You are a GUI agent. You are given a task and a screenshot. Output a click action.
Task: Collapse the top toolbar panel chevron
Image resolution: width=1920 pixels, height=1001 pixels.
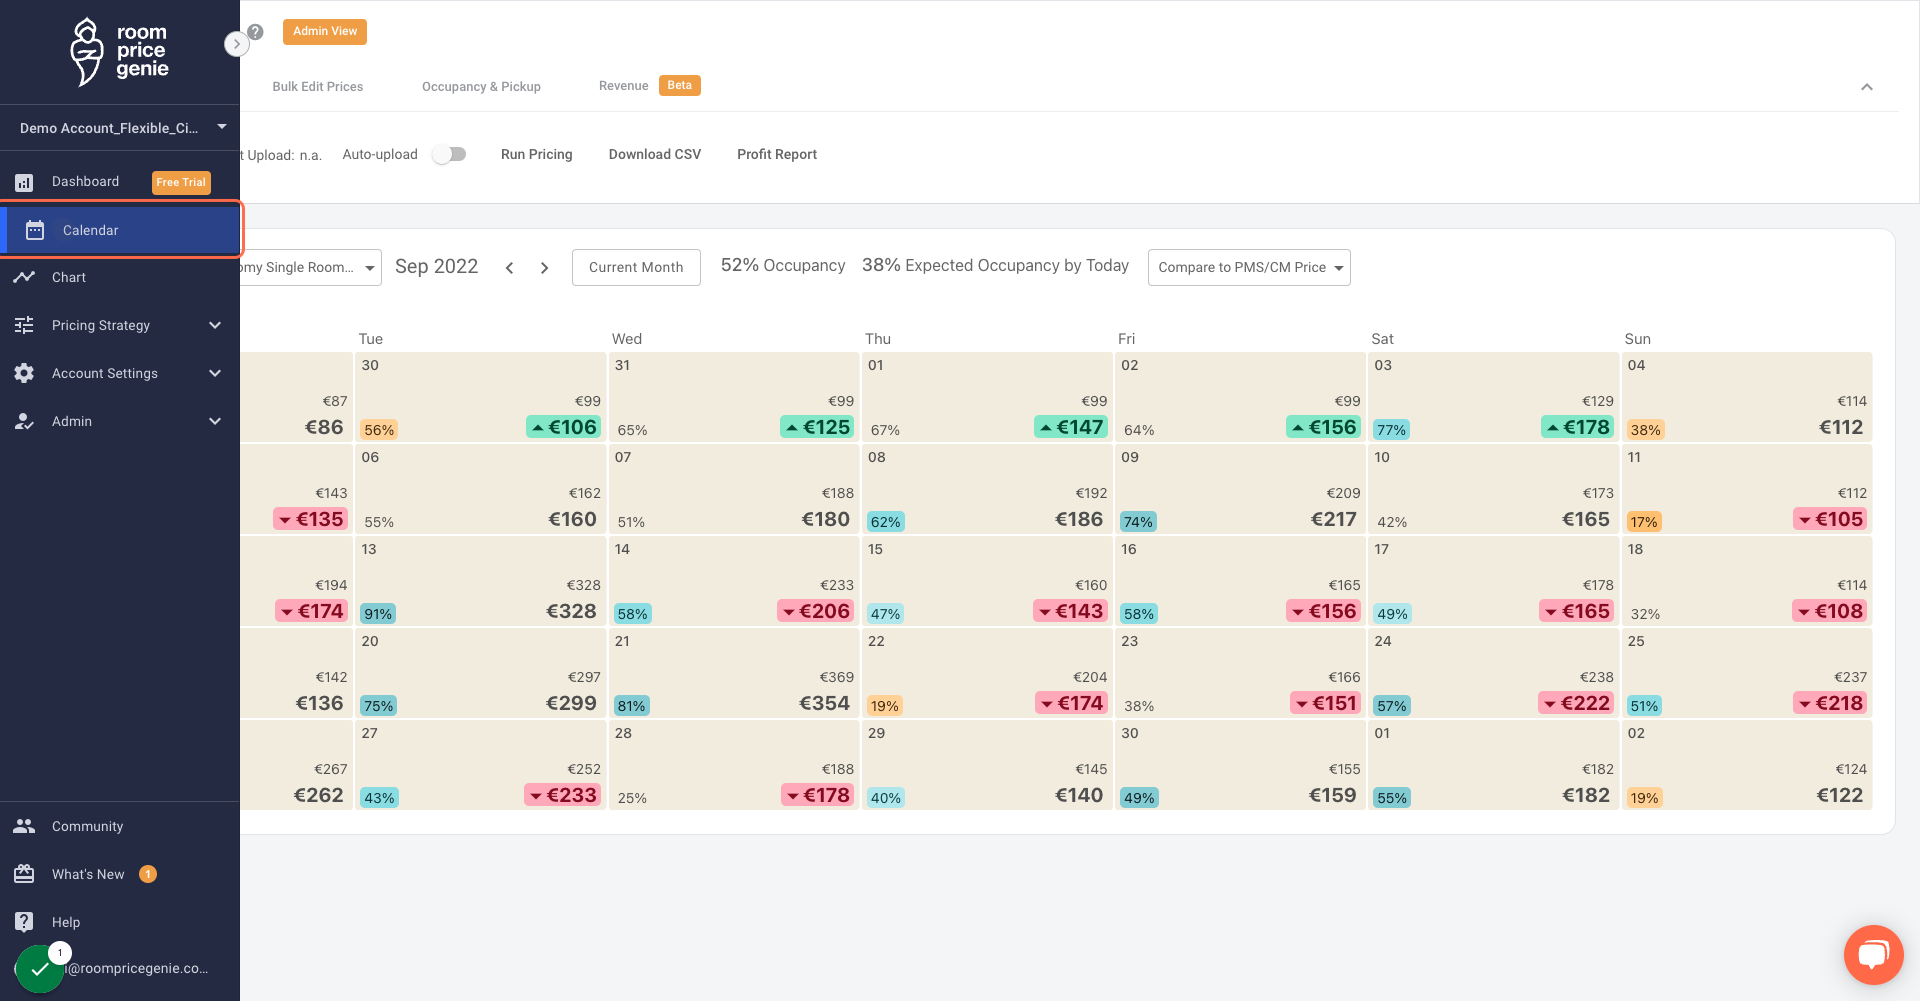pos(1867,87)
